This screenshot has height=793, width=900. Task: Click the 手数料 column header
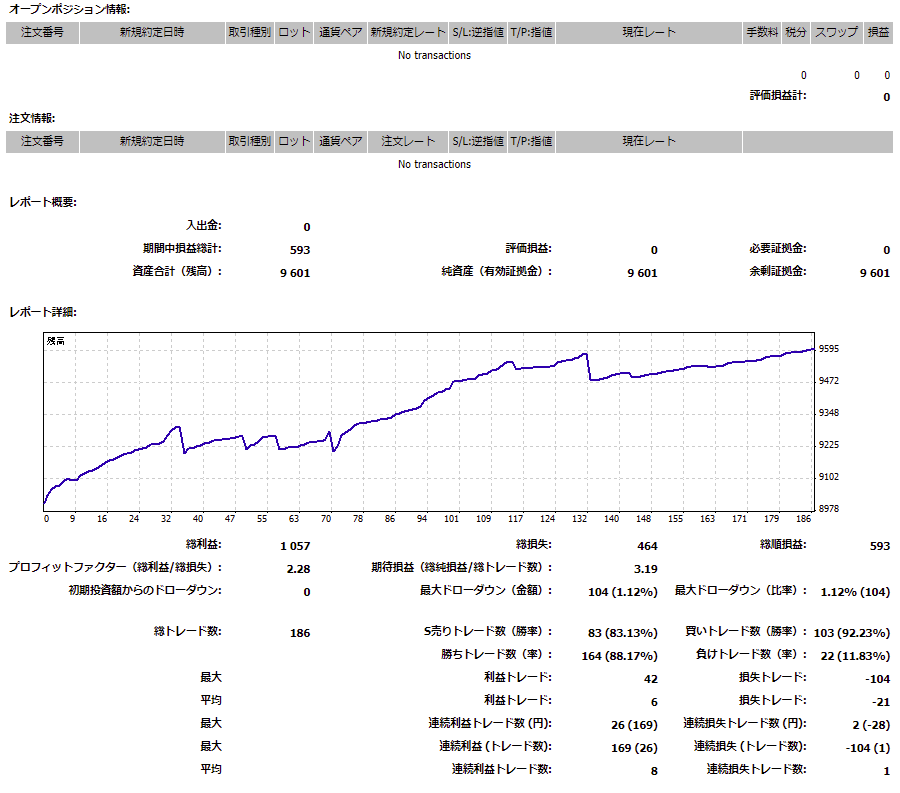(x=761, y=32)
